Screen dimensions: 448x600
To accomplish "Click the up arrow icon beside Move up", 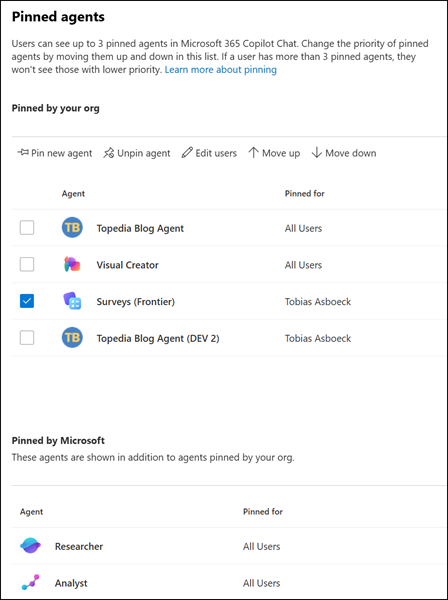I will pos(253,153).
